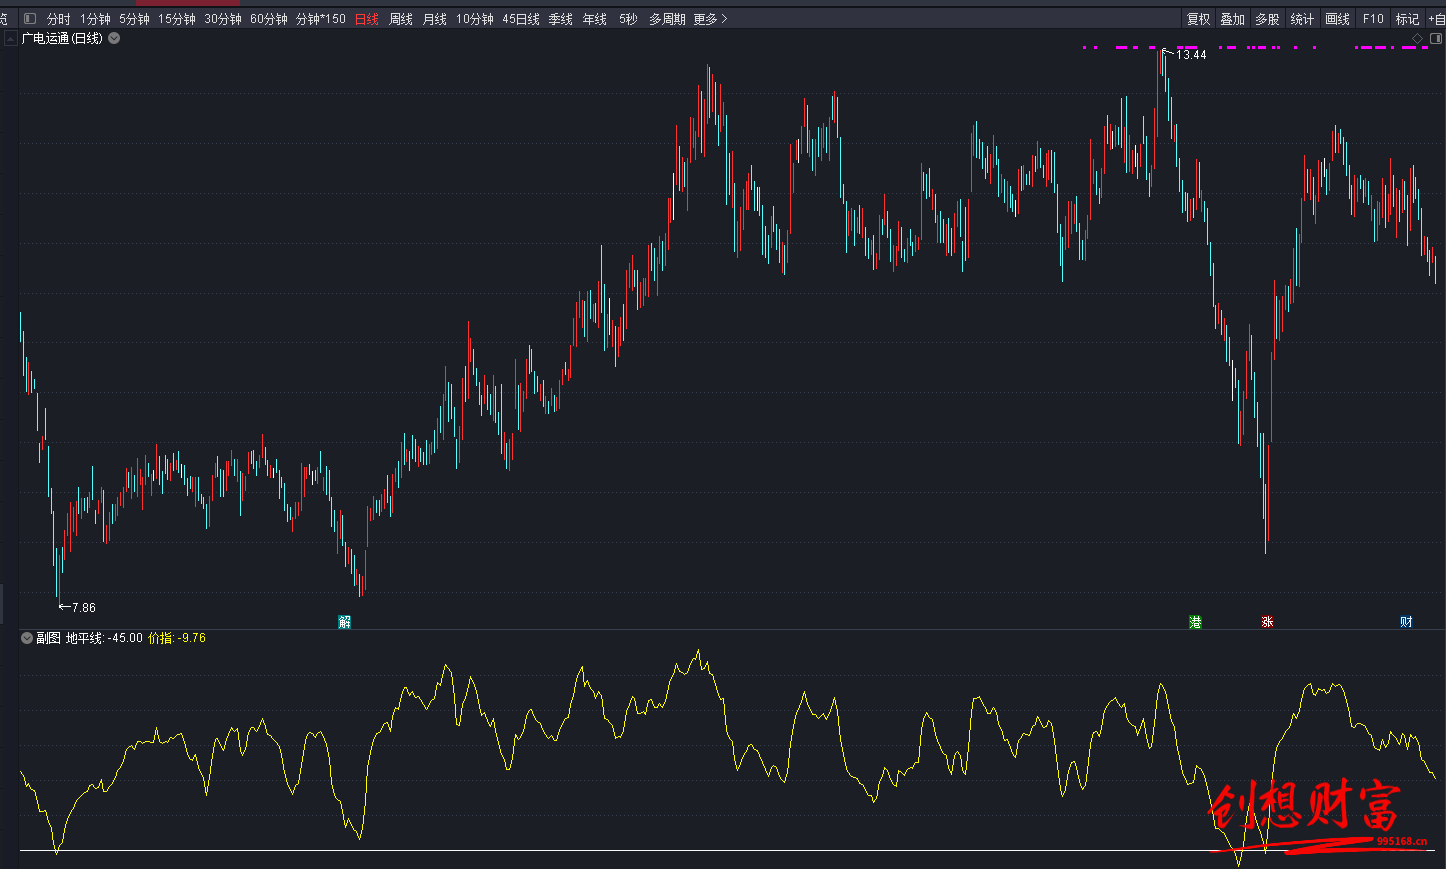
Task: Click the 13.44 high price label
Action: click(x=1191, y=55)
